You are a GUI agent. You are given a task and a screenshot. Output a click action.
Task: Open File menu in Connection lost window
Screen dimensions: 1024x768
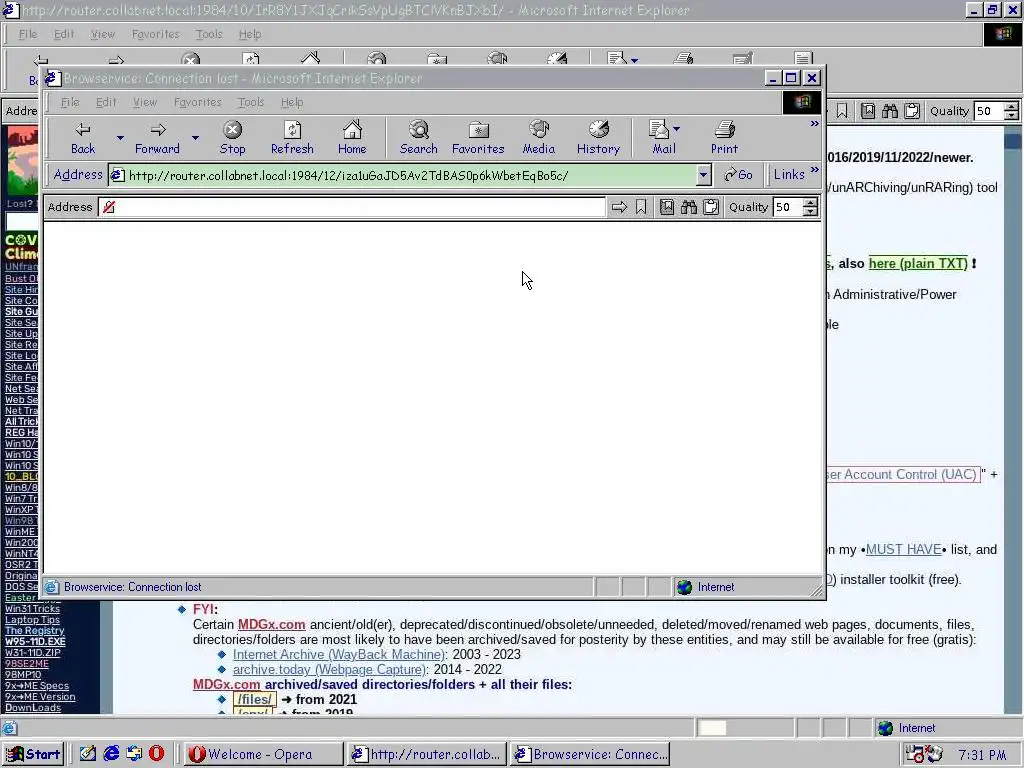pyautogui.click(x=70, y=102)
